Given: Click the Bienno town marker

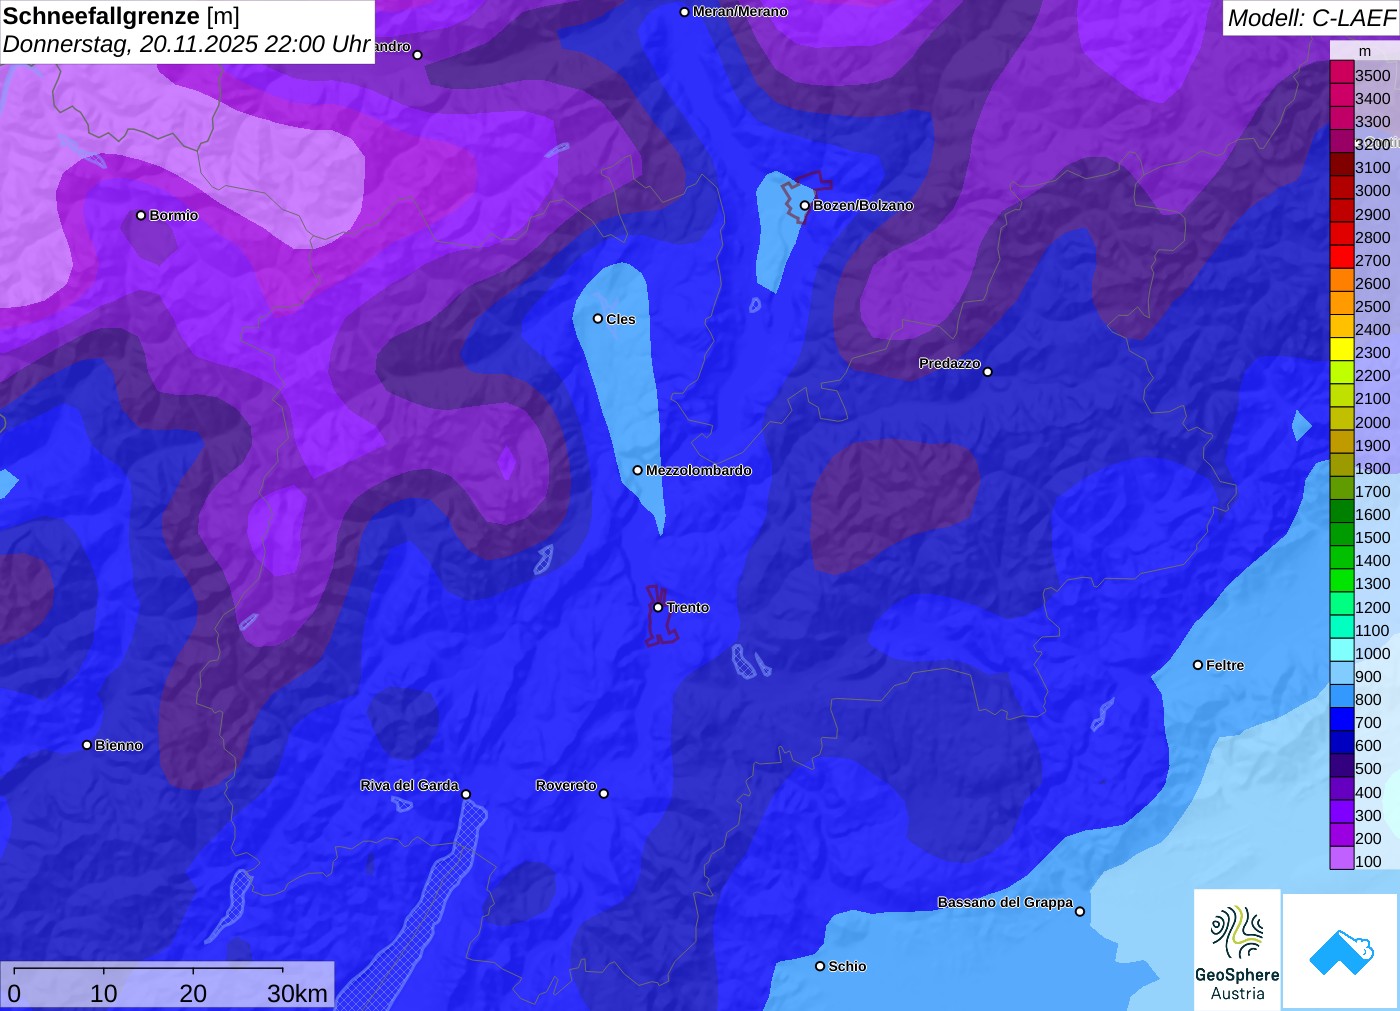Looking at the screenshot, I should coord(87,745).
